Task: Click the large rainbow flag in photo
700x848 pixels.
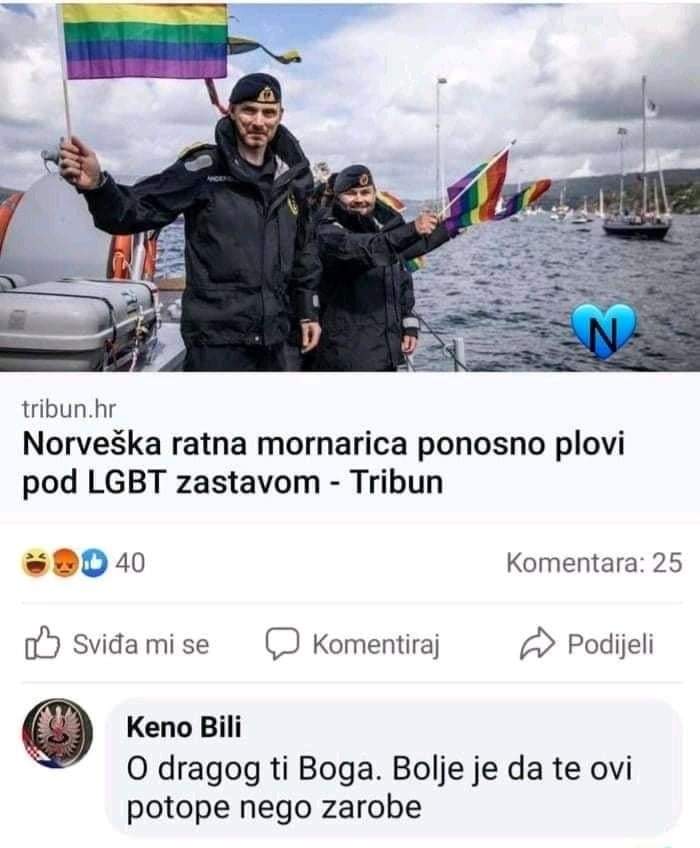Action: click(x=145, y=41)
